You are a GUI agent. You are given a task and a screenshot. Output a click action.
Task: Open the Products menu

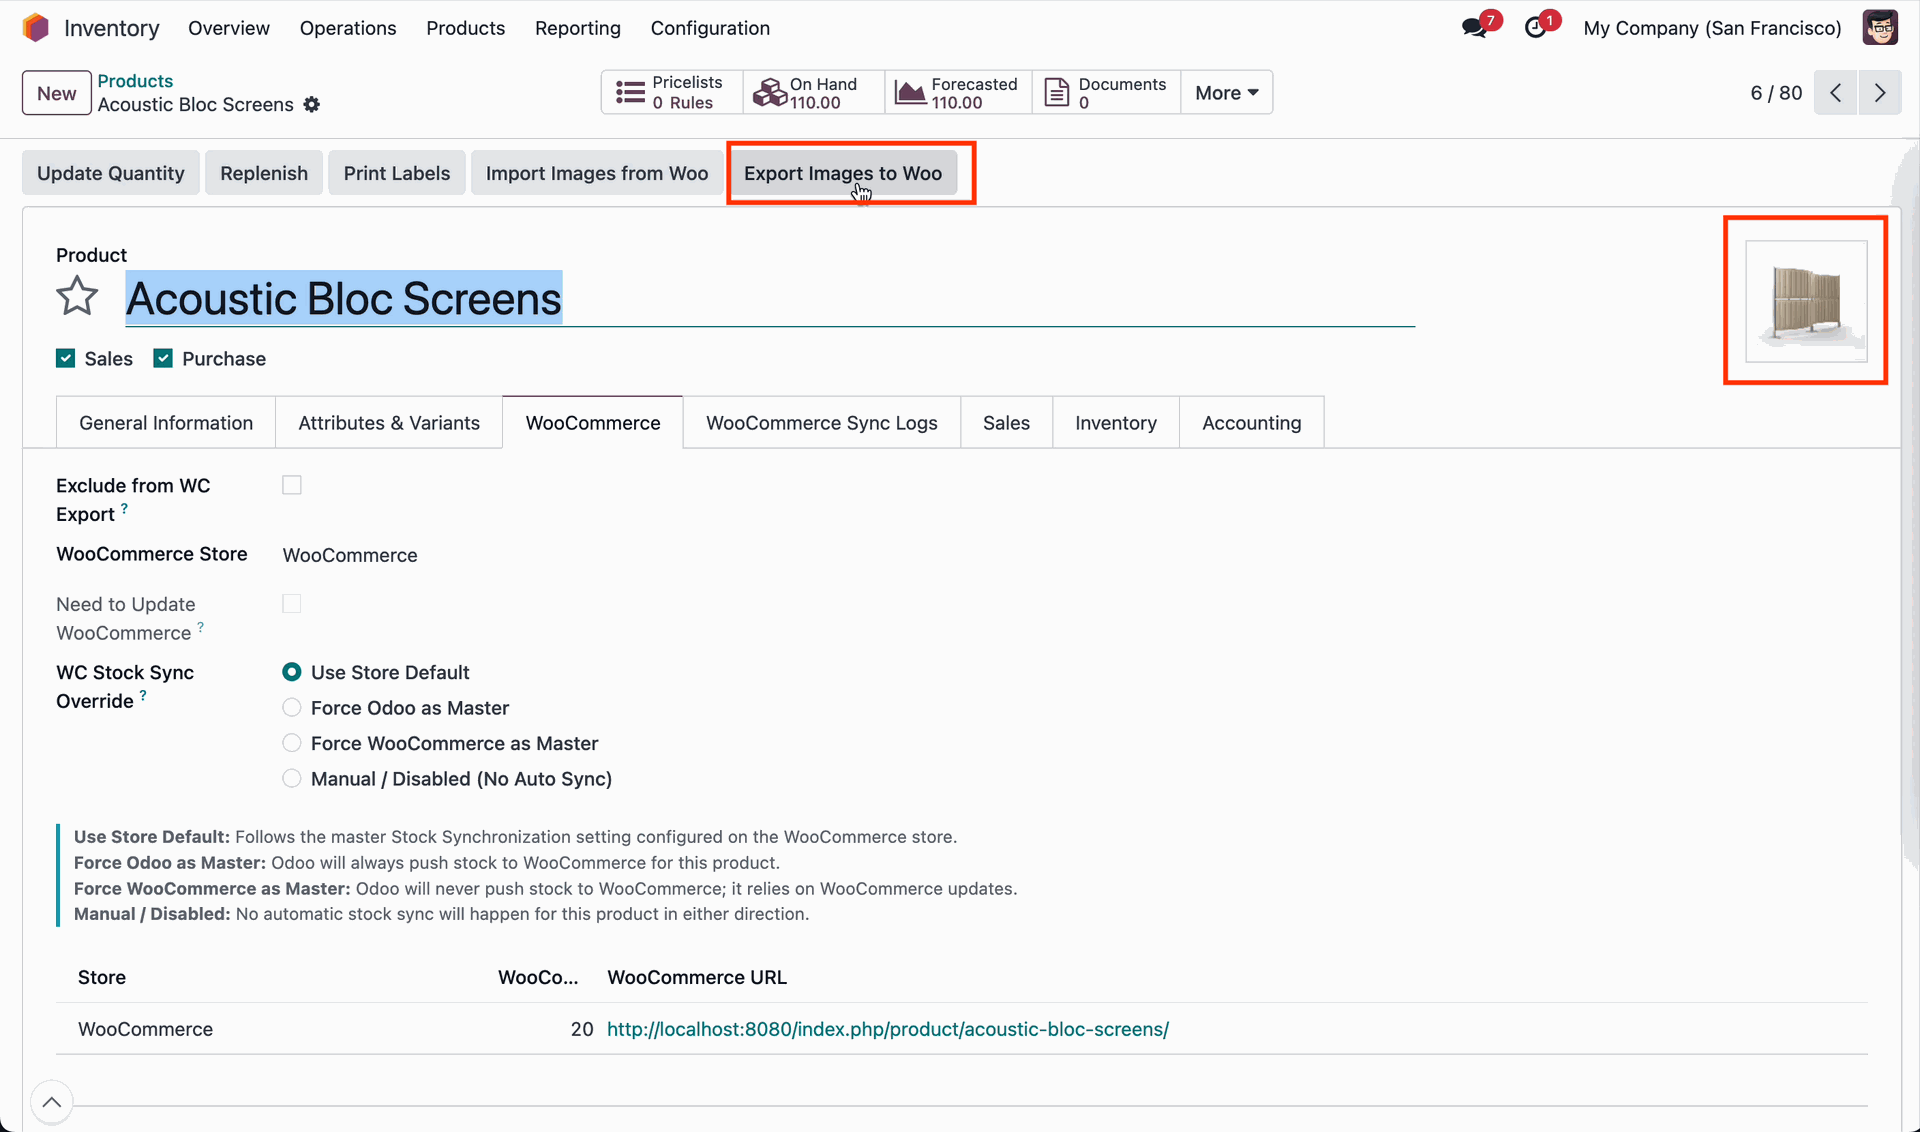466,28
